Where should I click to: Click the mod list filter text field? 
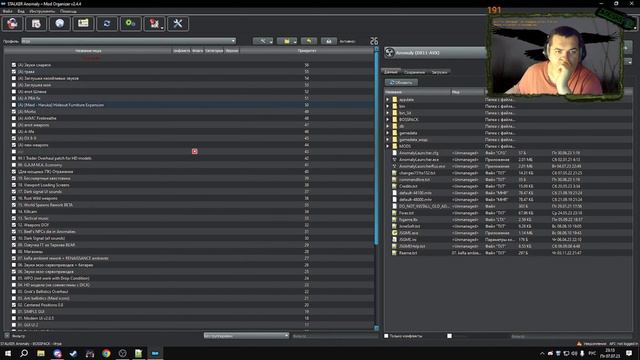335,336
